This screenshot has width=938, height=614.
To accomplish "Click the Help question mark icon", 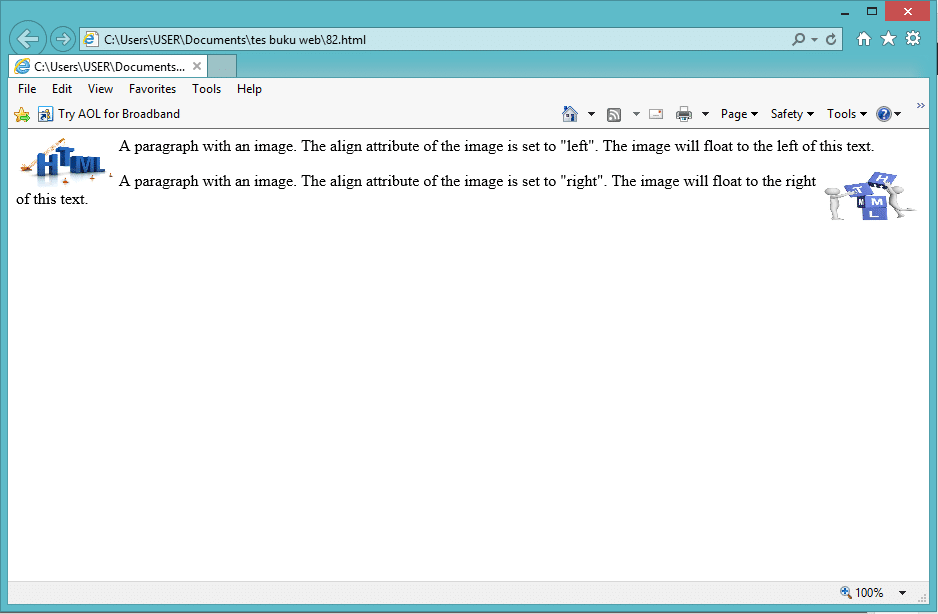I will tap(884, 114).
